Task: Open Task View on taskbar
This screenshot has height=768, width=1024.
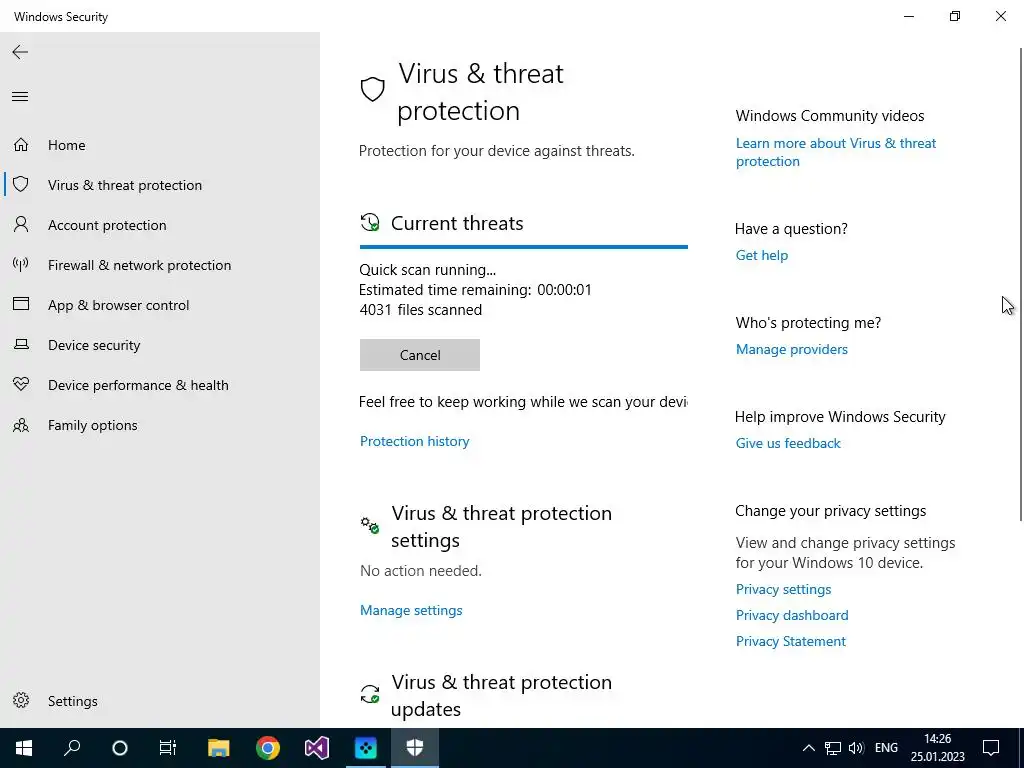Action: click(x=168, y=748)
